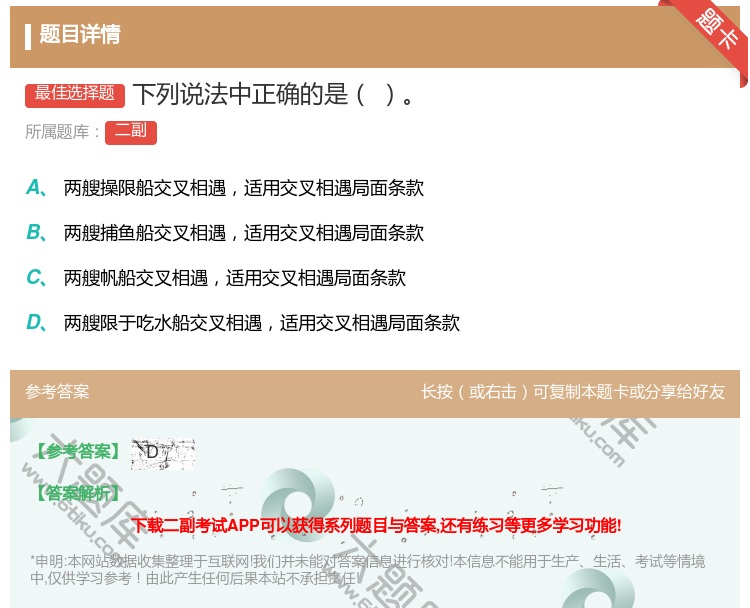The width and height of the screenshot is (750, 608).
Task: Select option B 两艘捕鱼船交叉相遇
Action: click(x=243, y=233)
